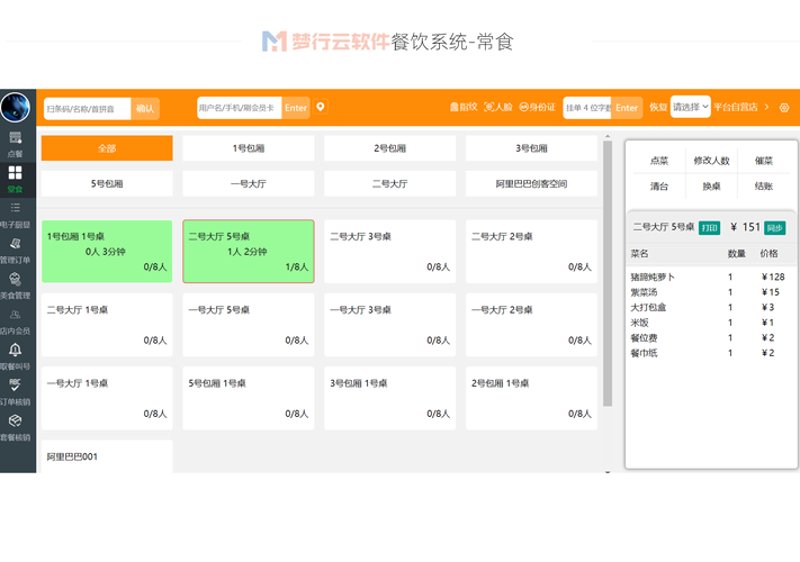Filter tables by 5号包厢
The height and width of the screenshot is (562, 800).
coord(107,184)
